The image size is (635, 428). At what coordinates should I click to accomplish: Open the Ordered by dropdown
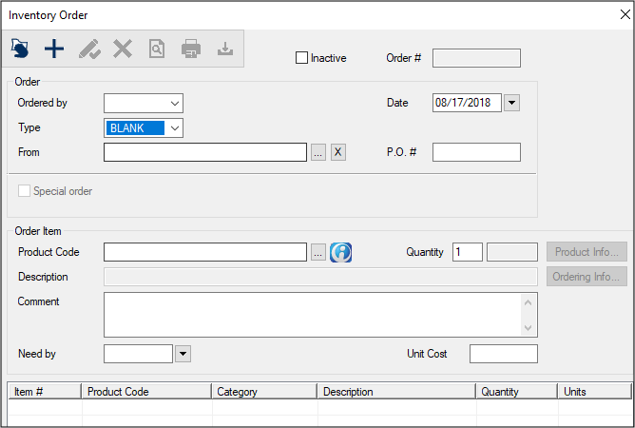pyautogui.click(x=174, y=103)
